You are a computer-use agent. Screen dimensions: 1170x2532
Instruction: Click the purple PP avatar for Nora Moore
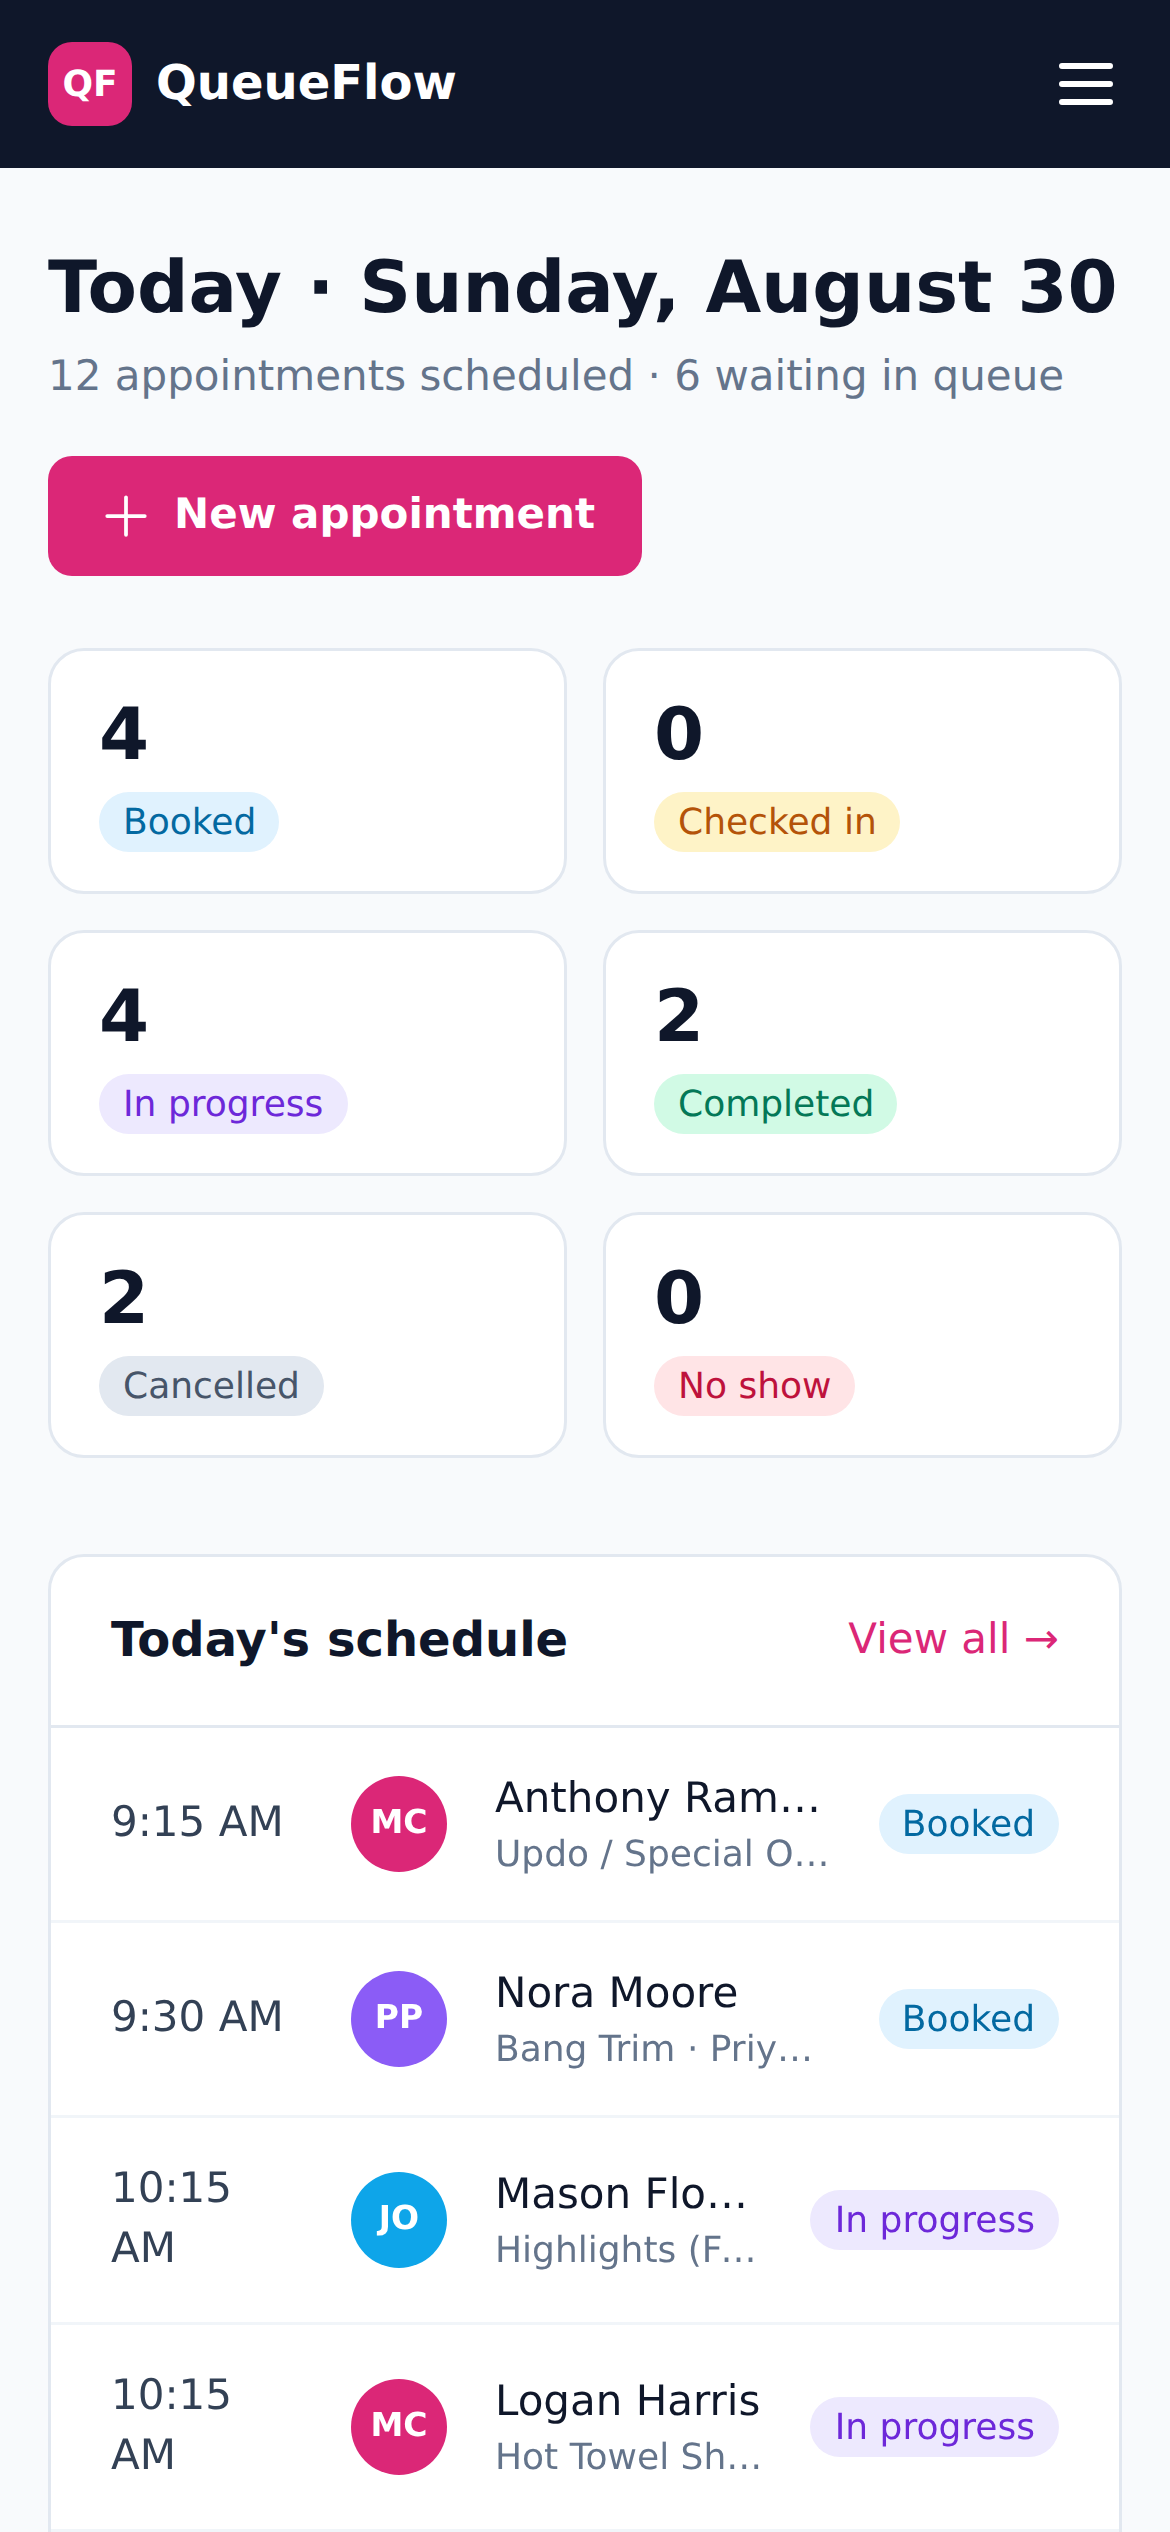click(399, 2018)
